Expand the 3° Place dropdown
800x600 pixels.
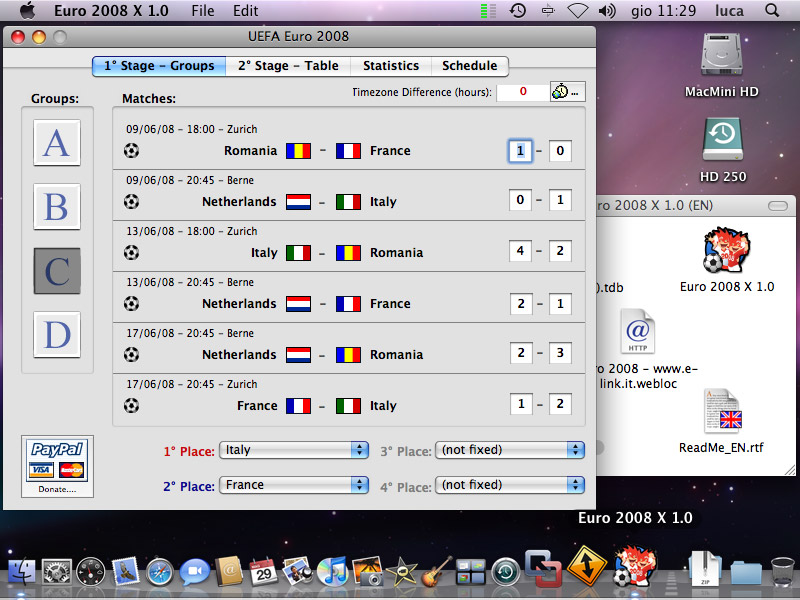510,450
